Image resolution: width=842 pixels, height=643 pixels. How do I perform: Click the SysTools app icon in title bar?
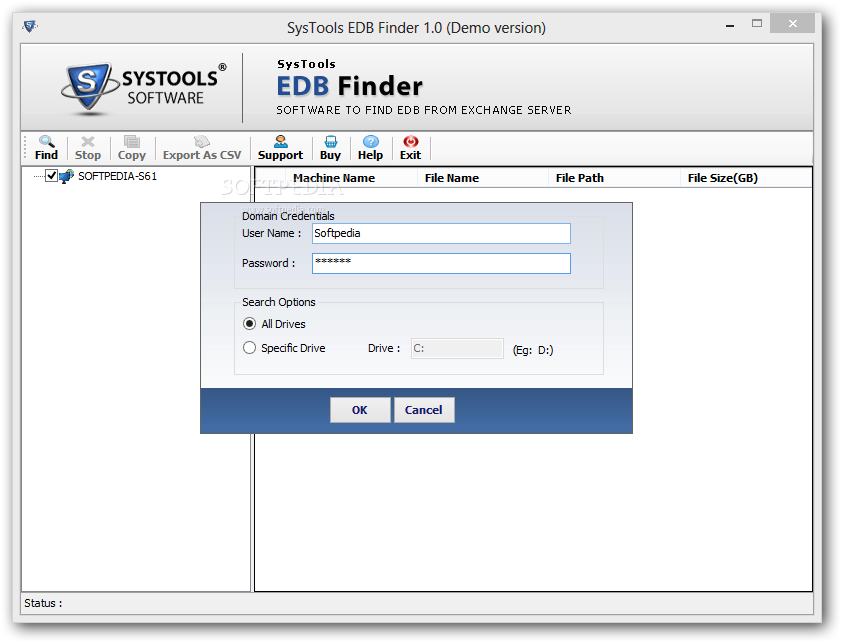pyautogui.click(x=30, y=26)
